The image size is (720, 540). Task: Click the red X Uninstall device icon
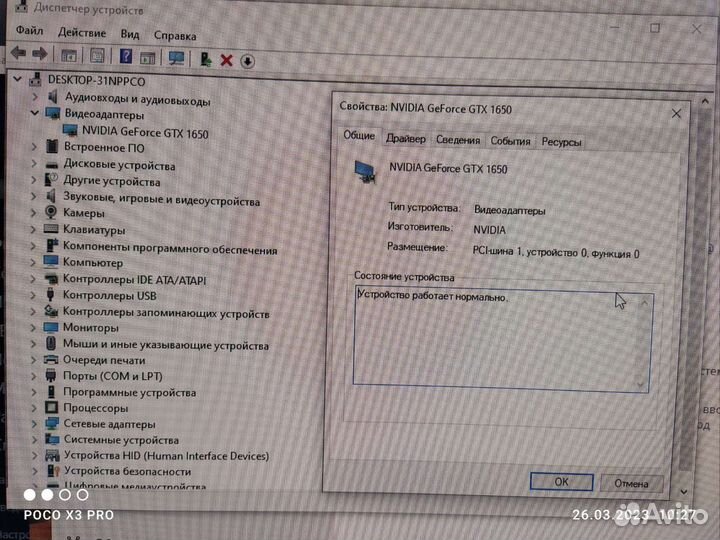tap(226, 60)
